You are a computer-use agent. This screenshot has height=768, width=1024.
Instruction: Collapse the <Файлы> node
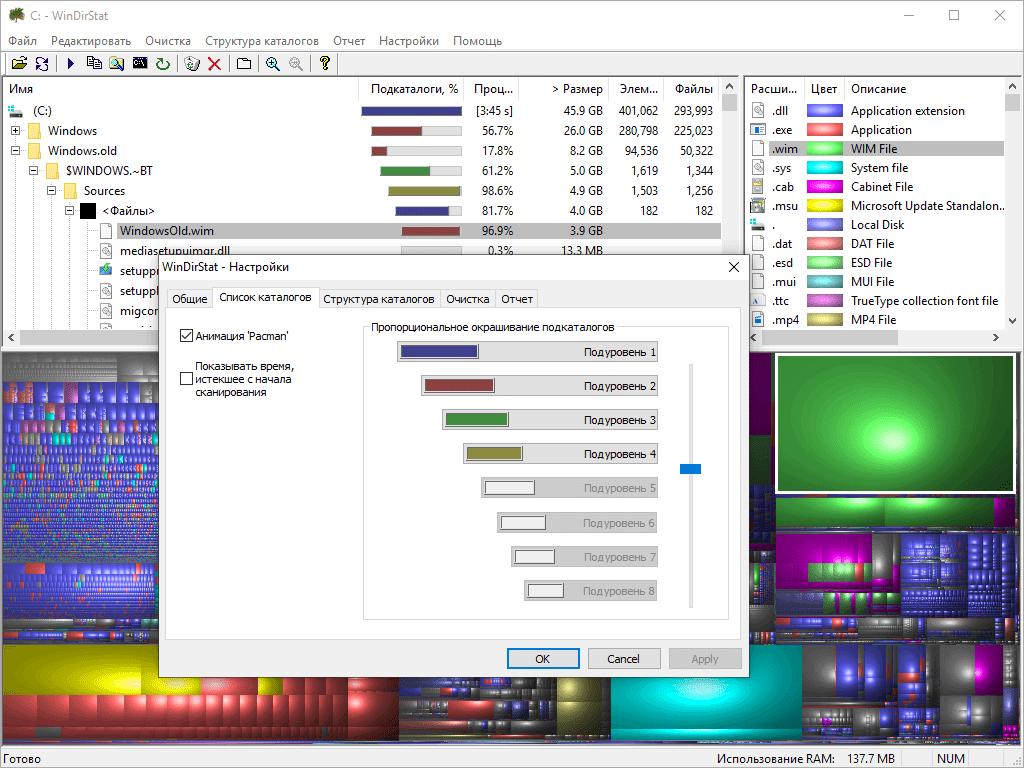point(69,211)
